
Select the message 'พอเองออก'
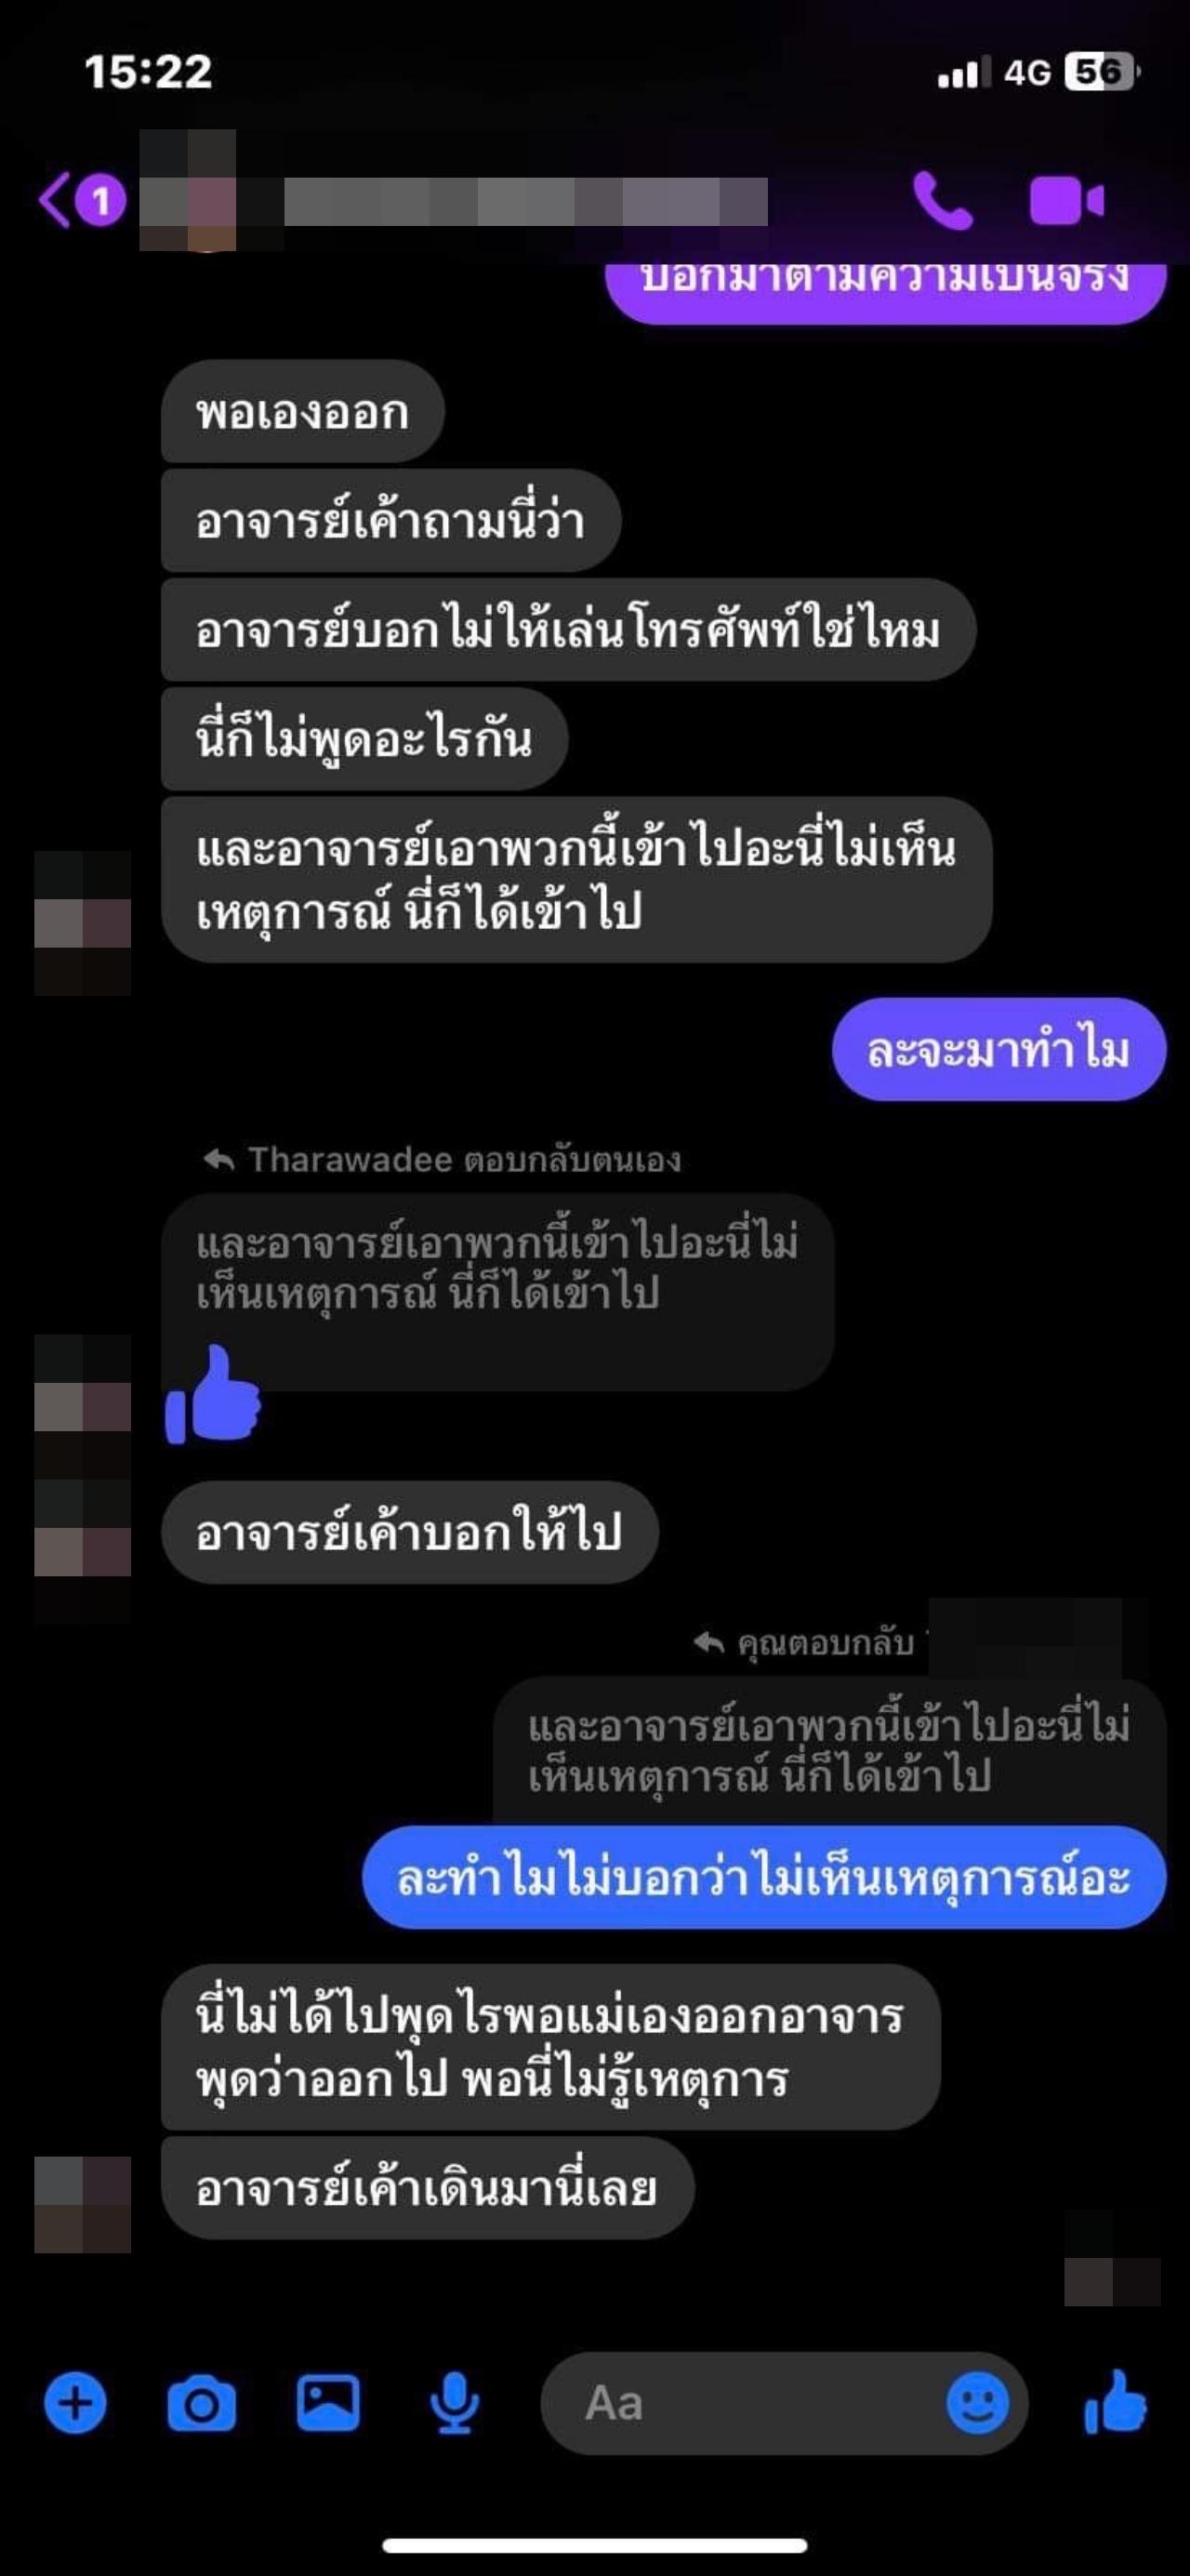303,411
